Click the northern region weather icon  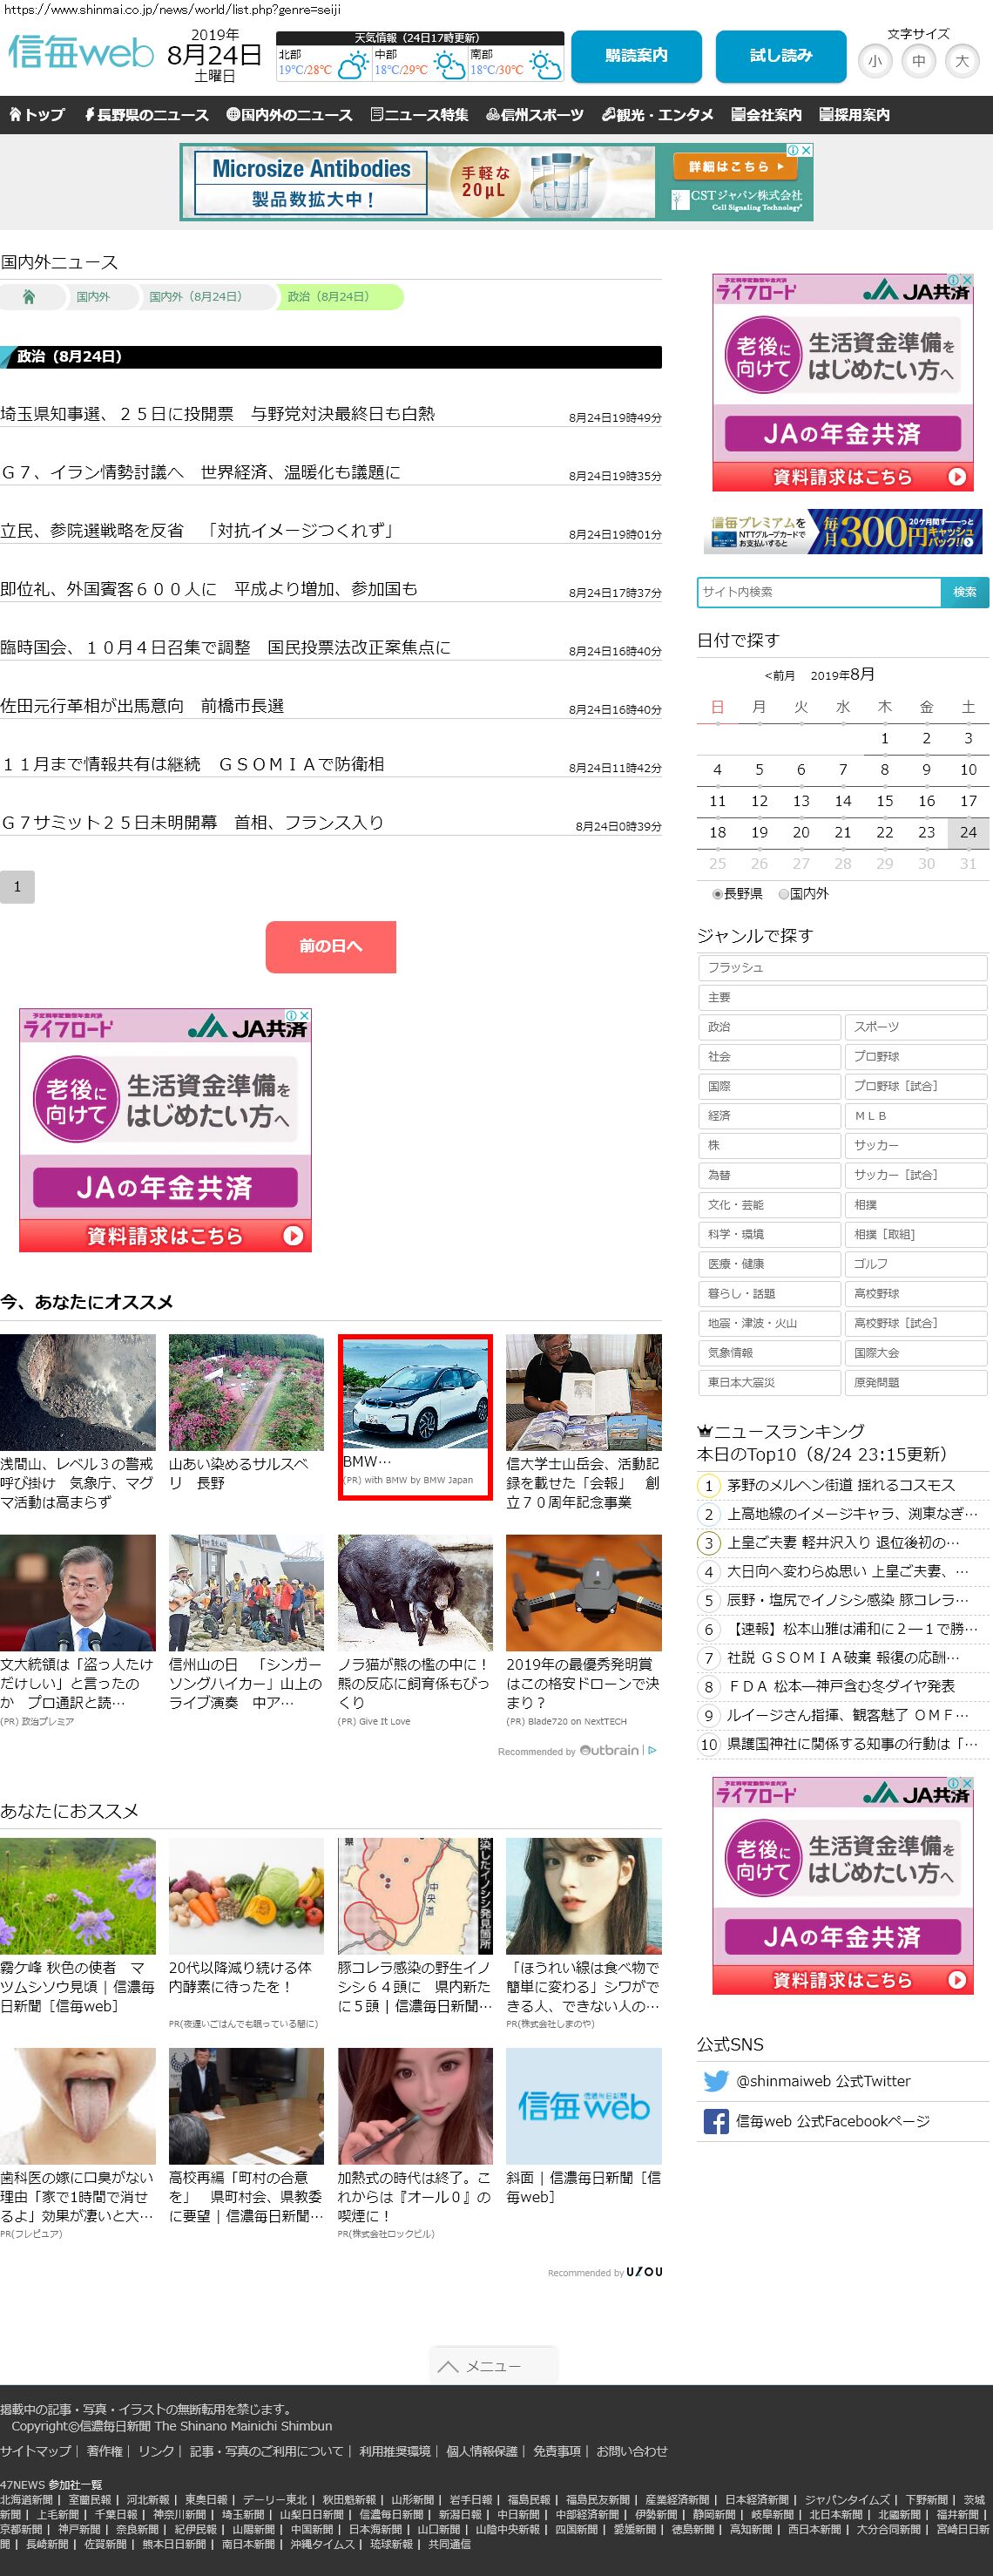[352, 68]
